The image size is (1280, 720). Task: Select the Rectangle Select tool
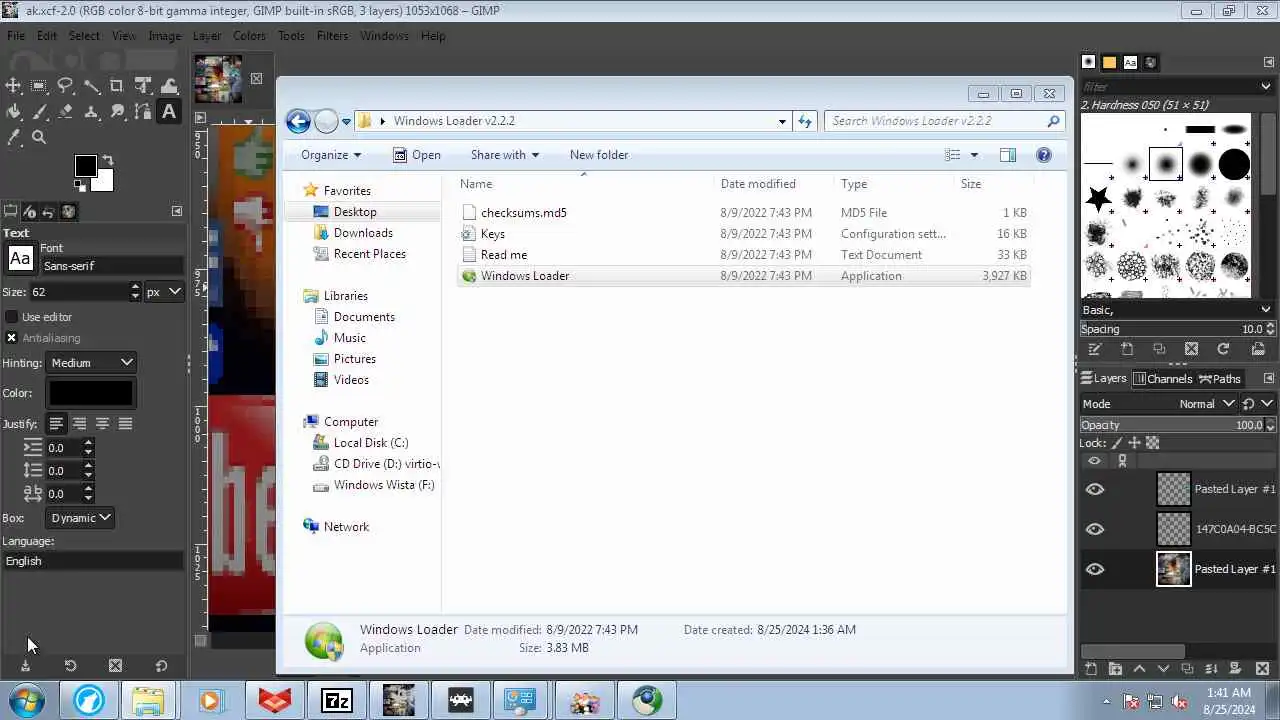39,86
